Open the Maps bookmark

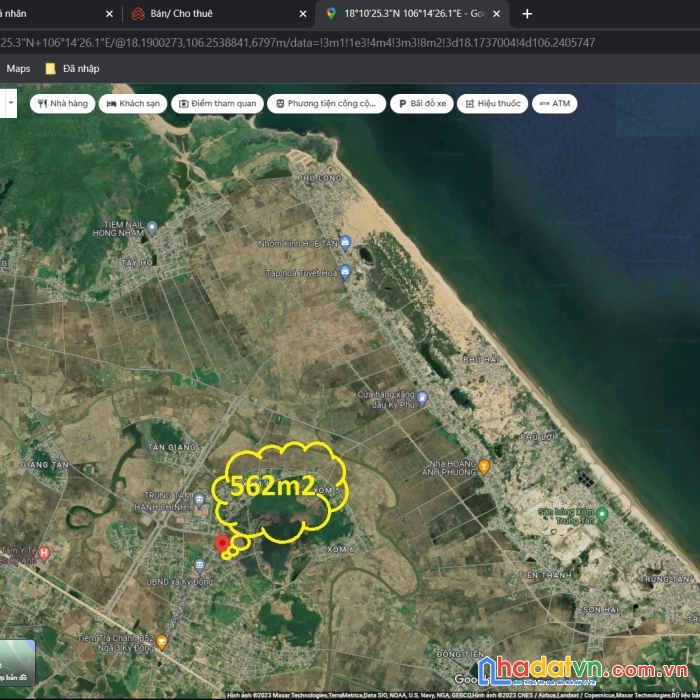pyautogui.click(x=18, y=69)
